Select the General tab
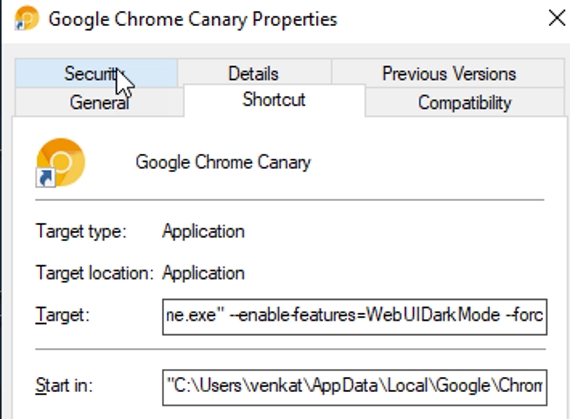 [x=99, y=102]
